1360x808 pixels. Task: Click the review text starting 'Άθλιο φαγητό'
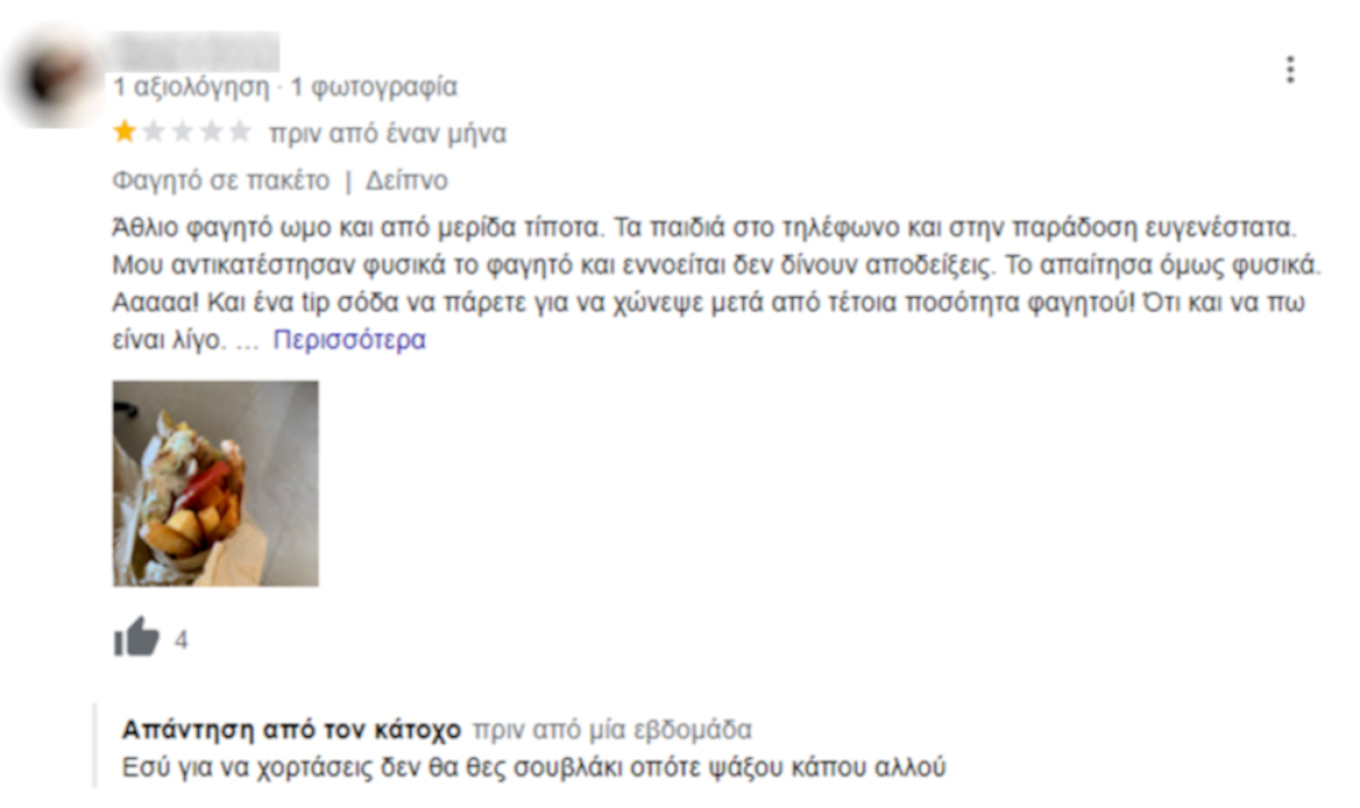[x=709, y=284]
